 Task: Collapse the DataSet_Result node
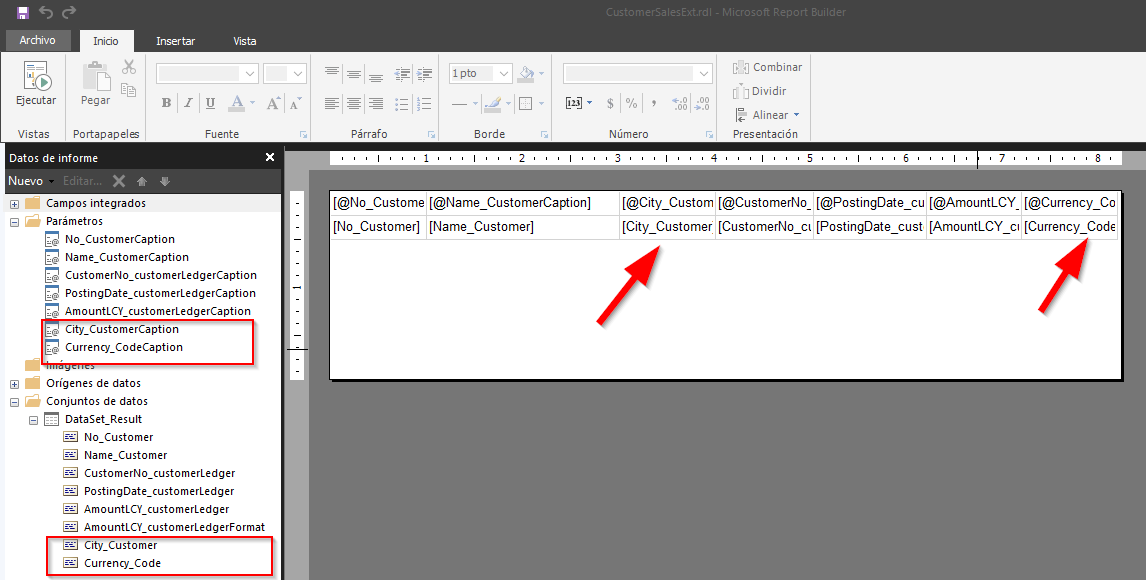[x=33, y=420]
